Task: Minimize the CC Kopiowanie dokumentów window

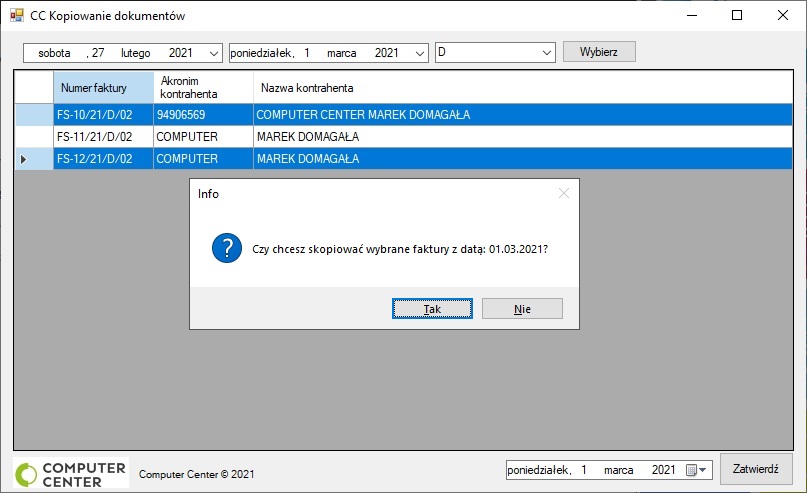Action: [692, 15]
